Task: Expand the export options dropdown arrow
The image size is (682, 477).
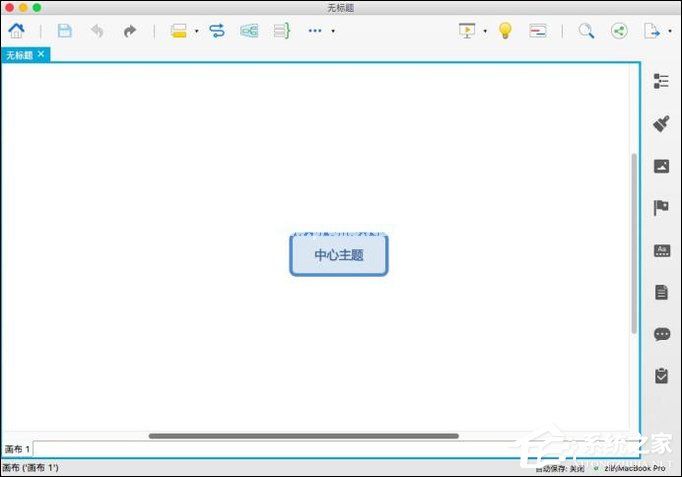Action: point(670,31)
